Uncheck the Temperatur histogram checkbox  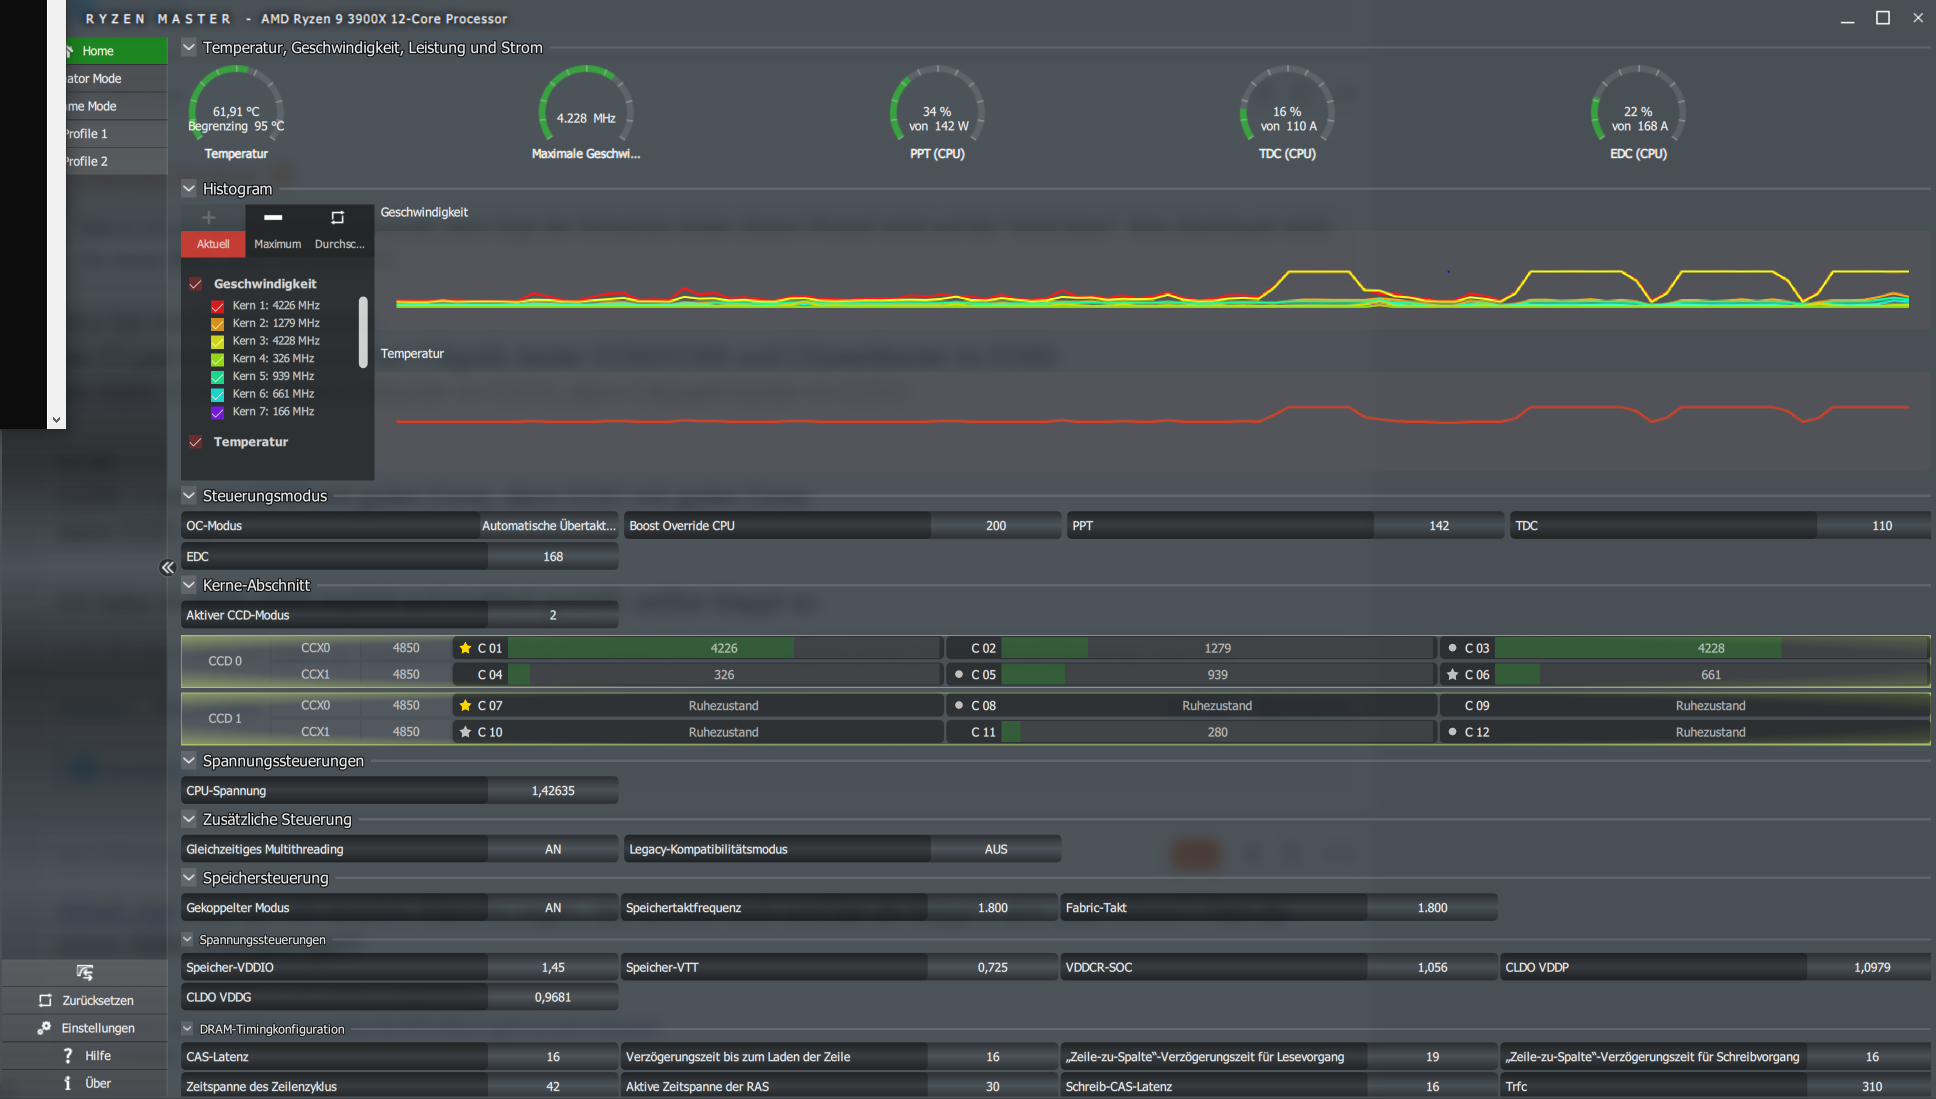click(196, 442)
